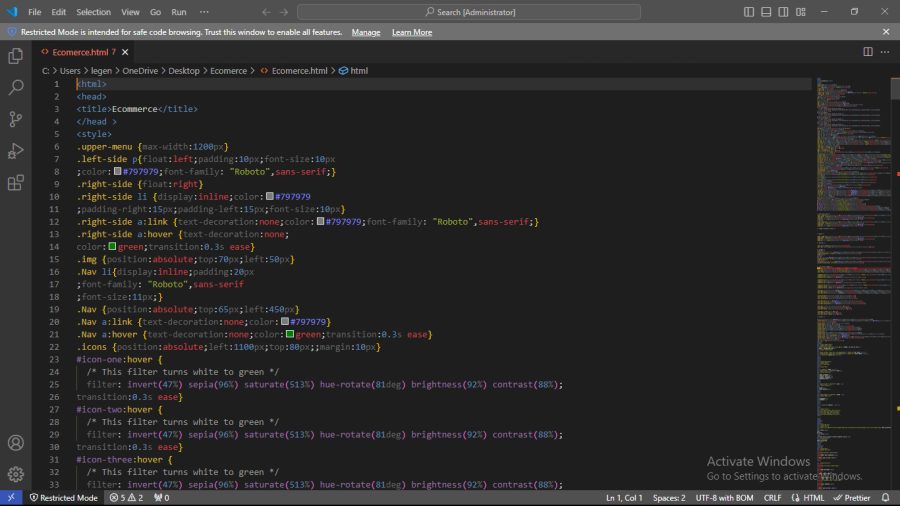Click the ports forwarded status item
This screenshot has height=506, width=900.
click(162, 497)
